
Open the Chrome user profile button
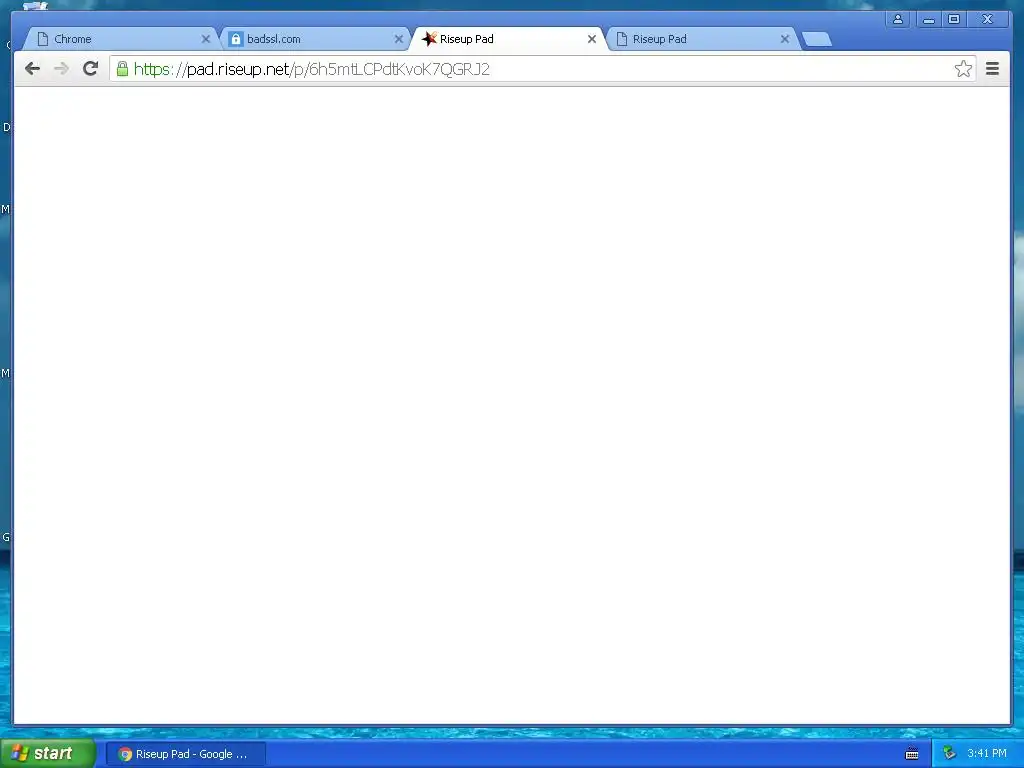(x=898, y=20)
